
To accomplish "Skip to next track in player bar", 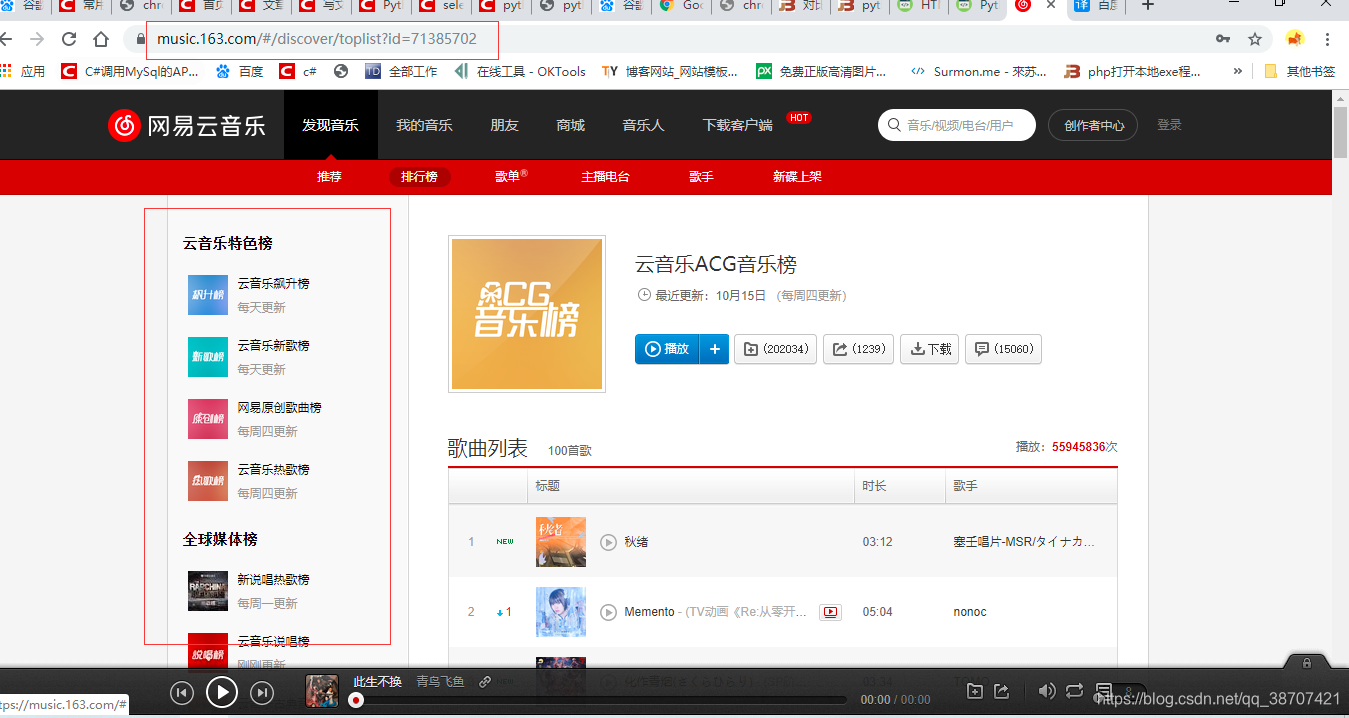I will pyautogui.click(x=262, y=693).
